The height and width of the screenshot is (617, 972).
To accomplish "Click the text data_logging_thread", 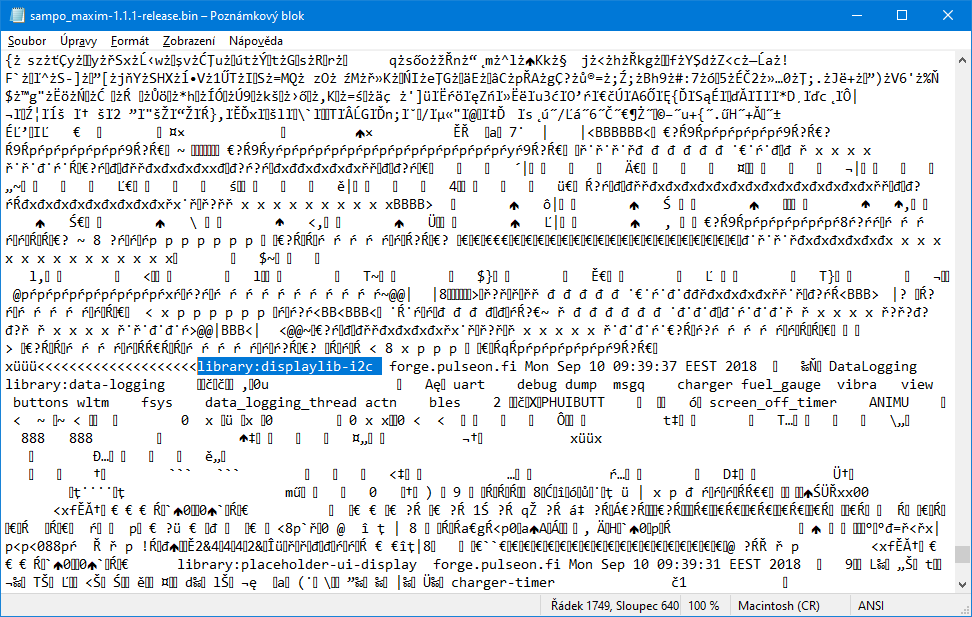I will coord(281,402).
